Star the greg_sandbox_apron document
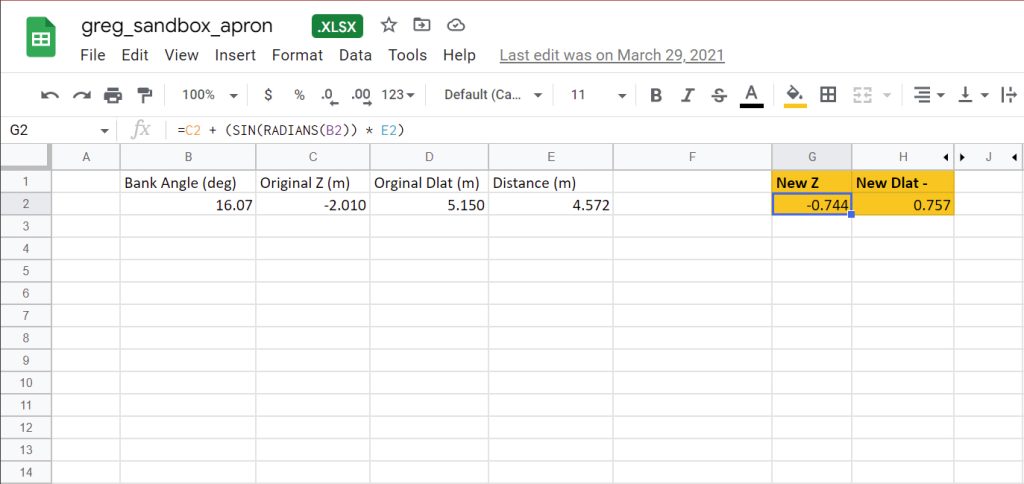This screenshot has height=484, width=1024. point(389,25)
